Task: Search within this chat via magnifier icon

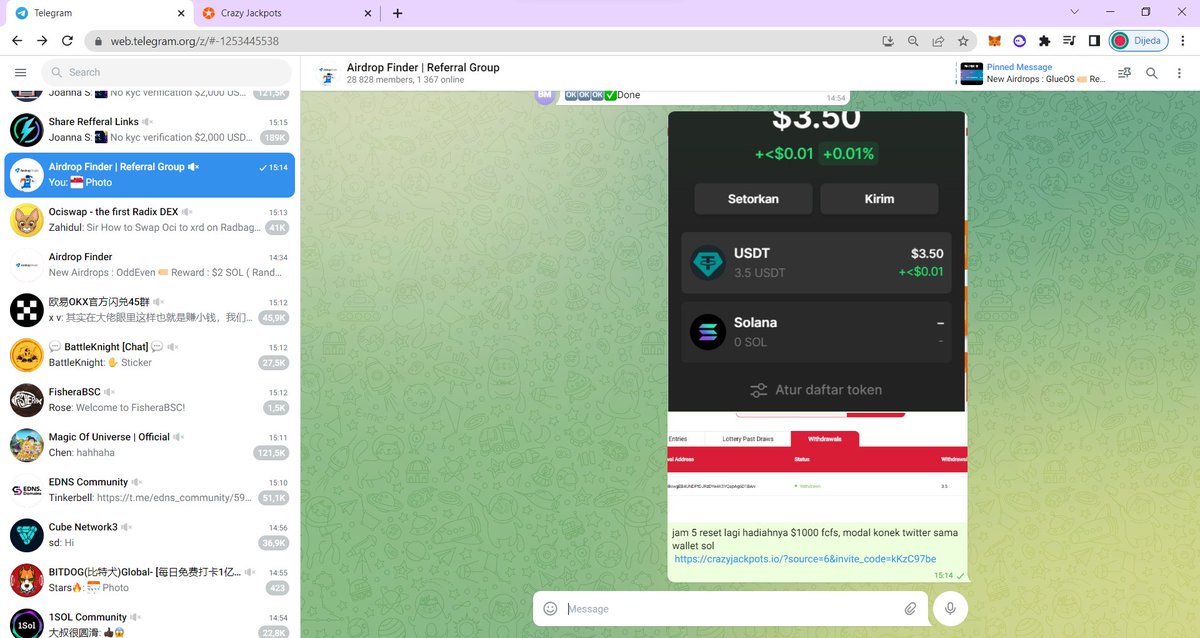Action: tap(1152, 73)
